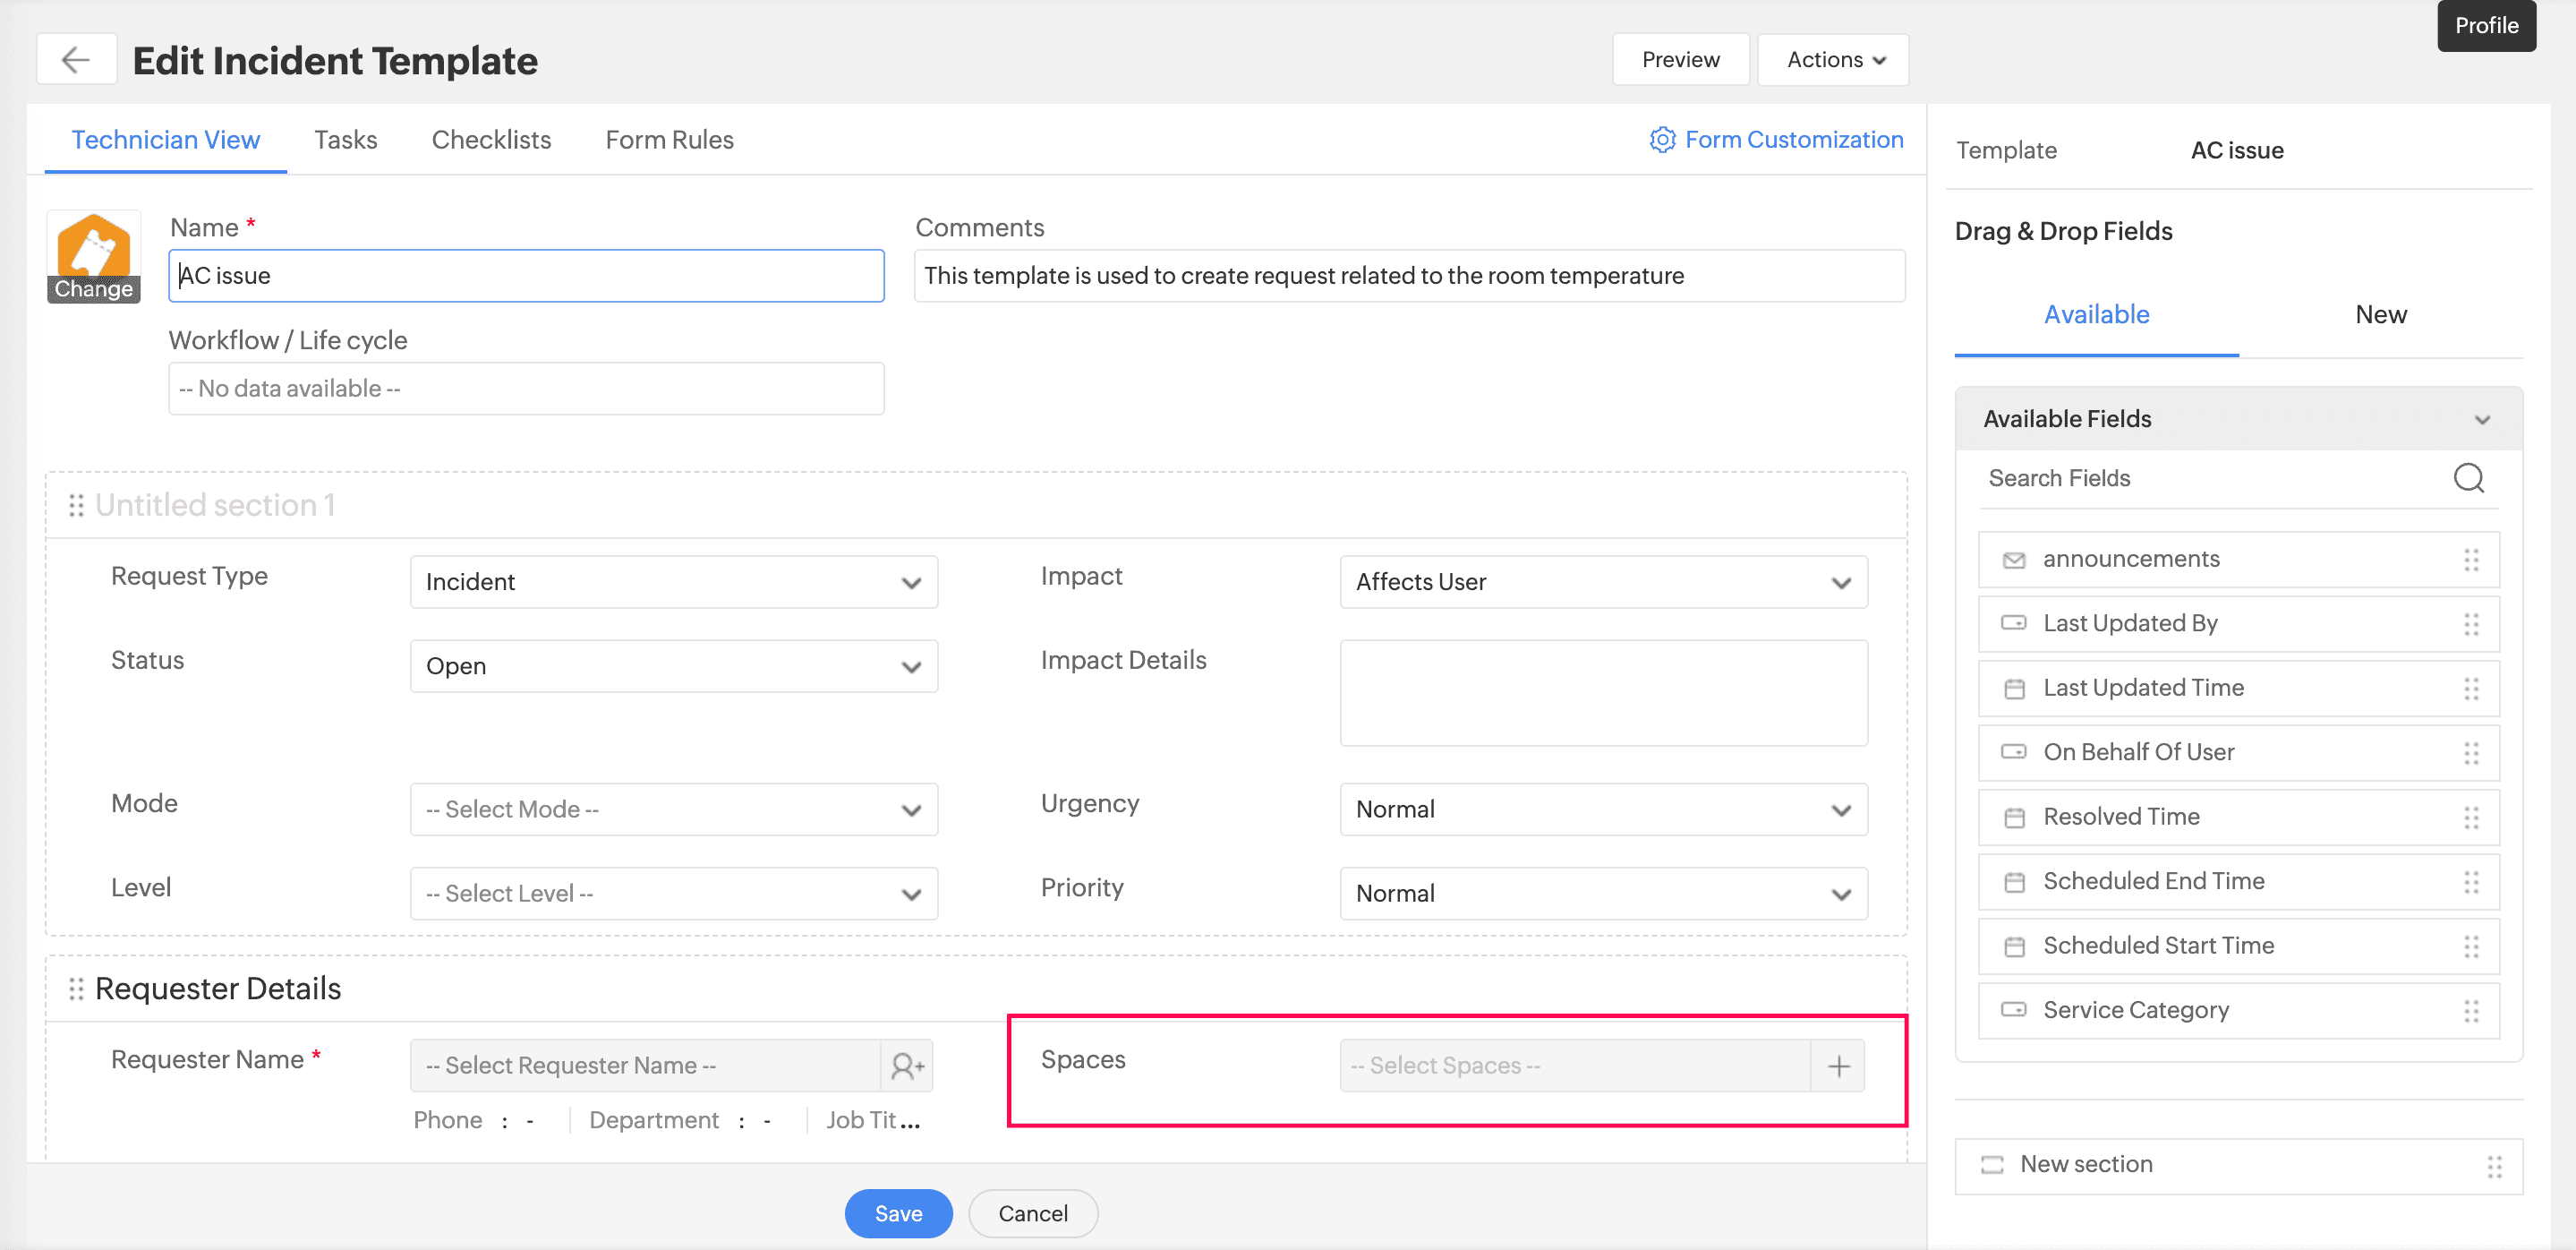
Task: Click New section drag handle
Action: pyautogui.click(x=2494, y=1166)
